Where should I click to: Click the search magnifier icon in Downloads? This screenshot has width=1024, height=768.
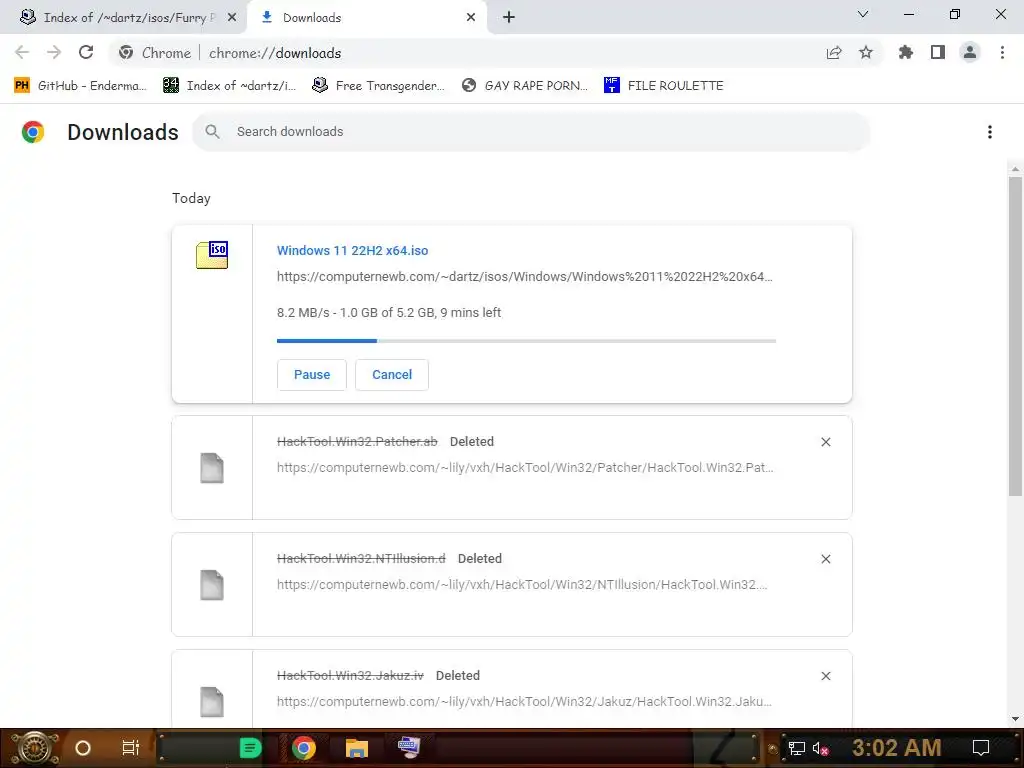point(212,132)
